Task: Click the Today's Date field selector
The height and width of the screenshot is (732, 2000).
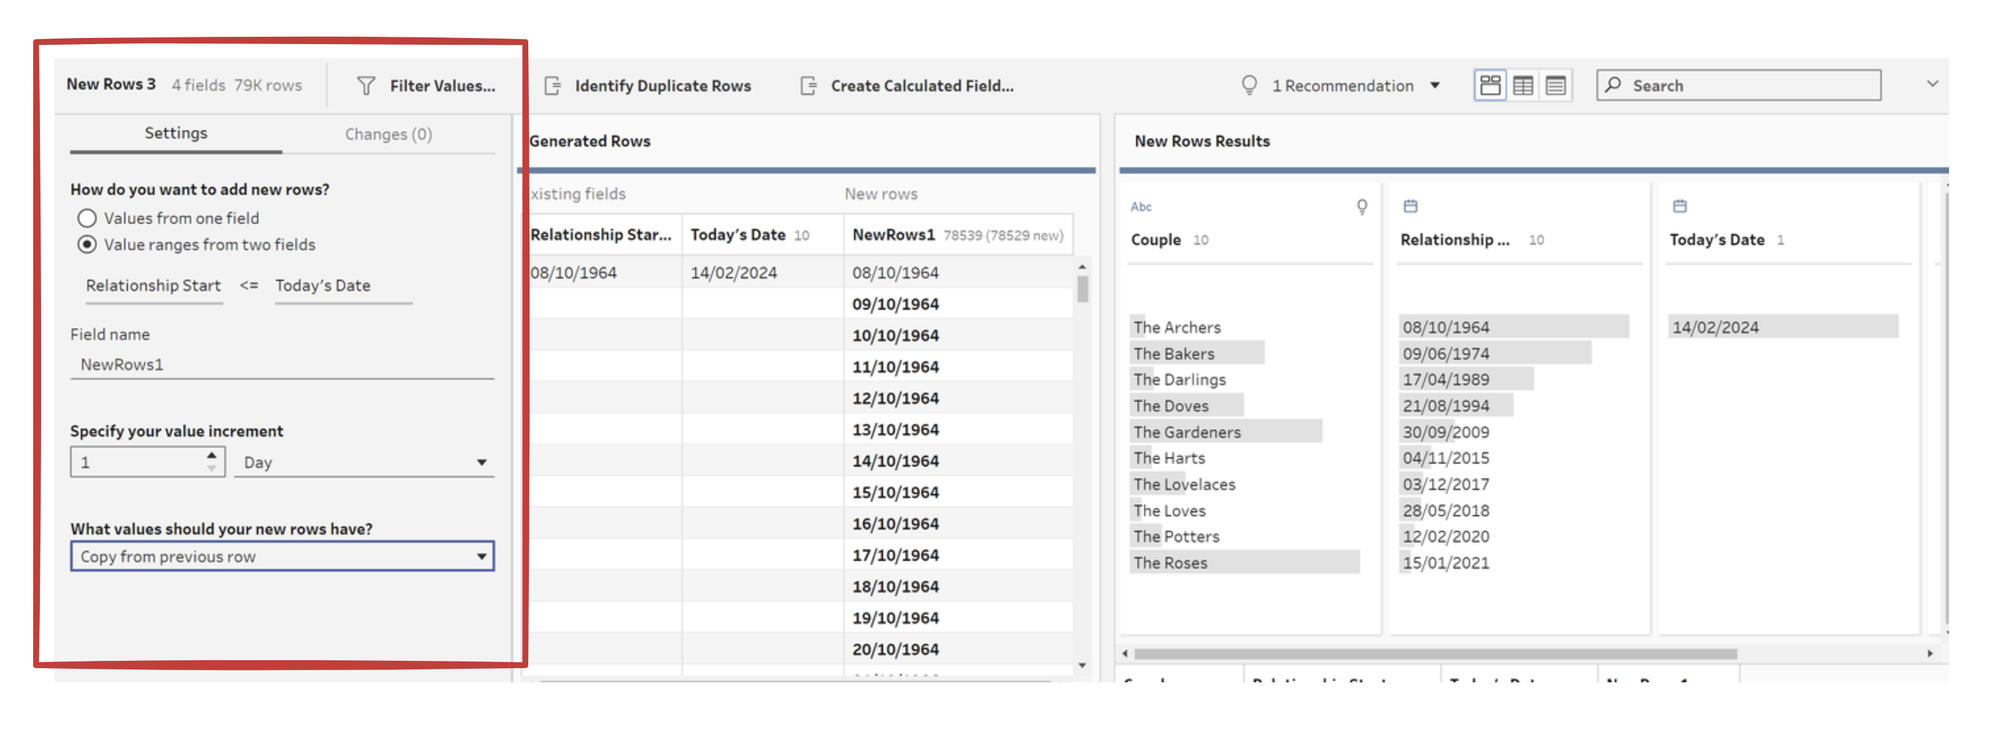Action: [x=323, y=286]
